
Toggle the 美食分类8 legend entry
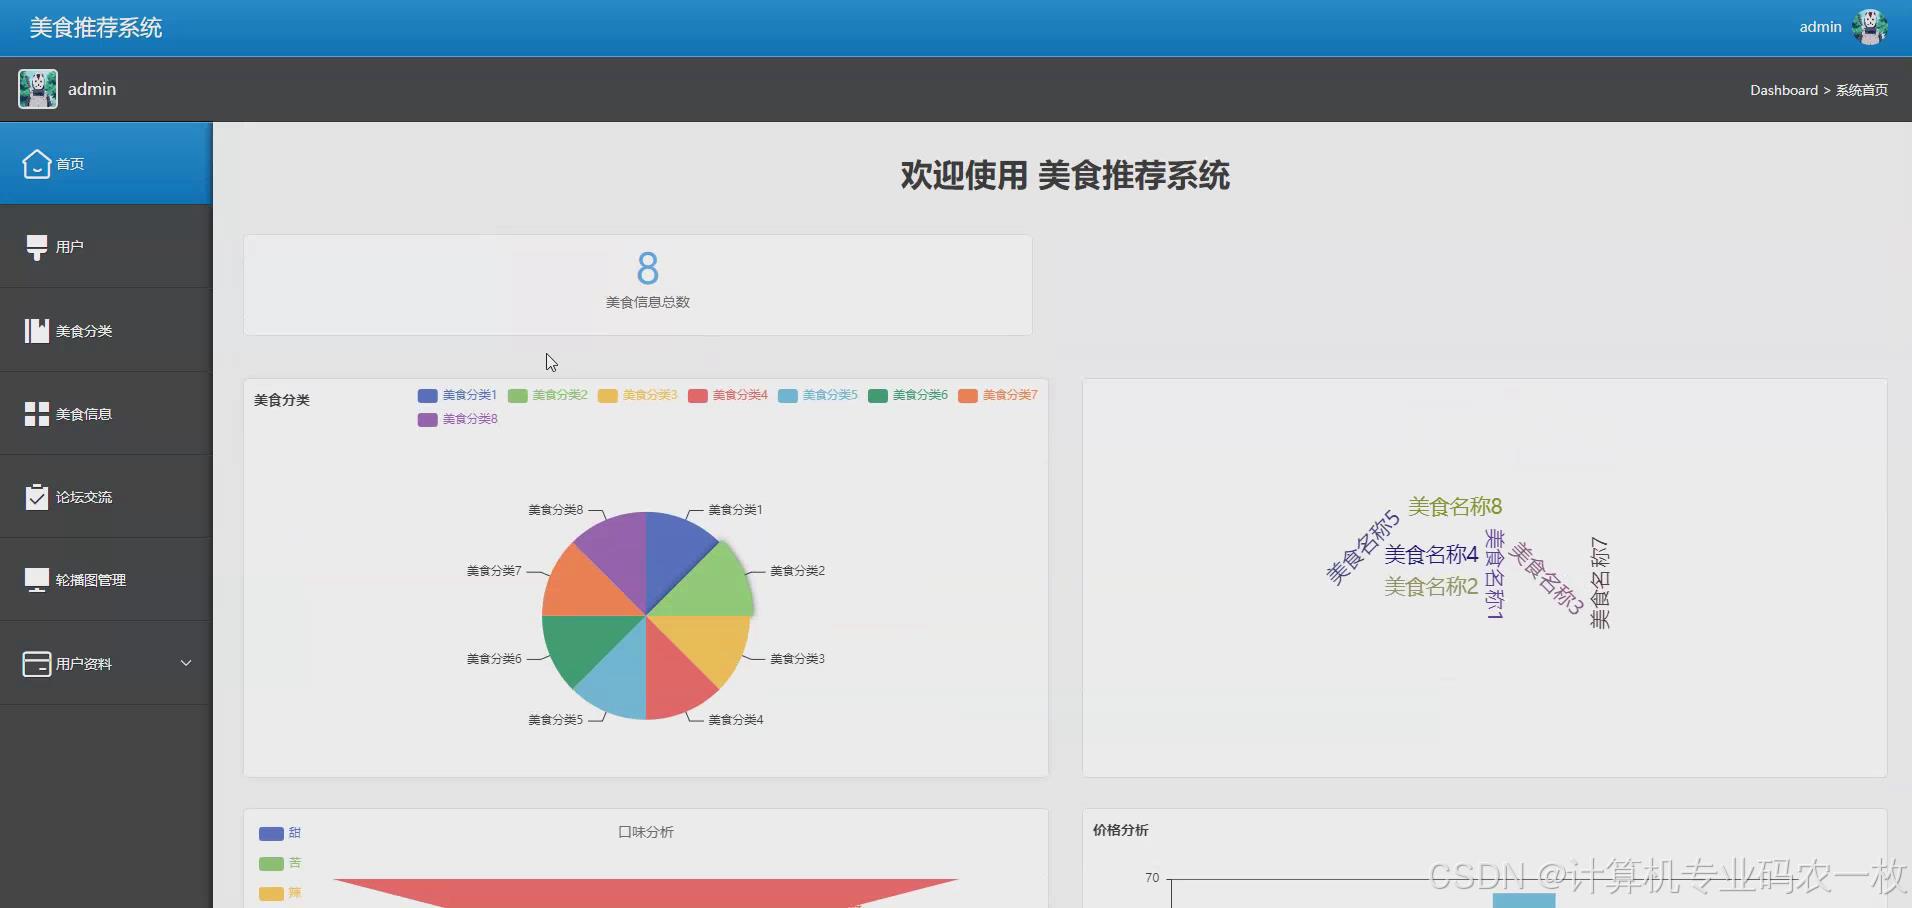(456, 419)
